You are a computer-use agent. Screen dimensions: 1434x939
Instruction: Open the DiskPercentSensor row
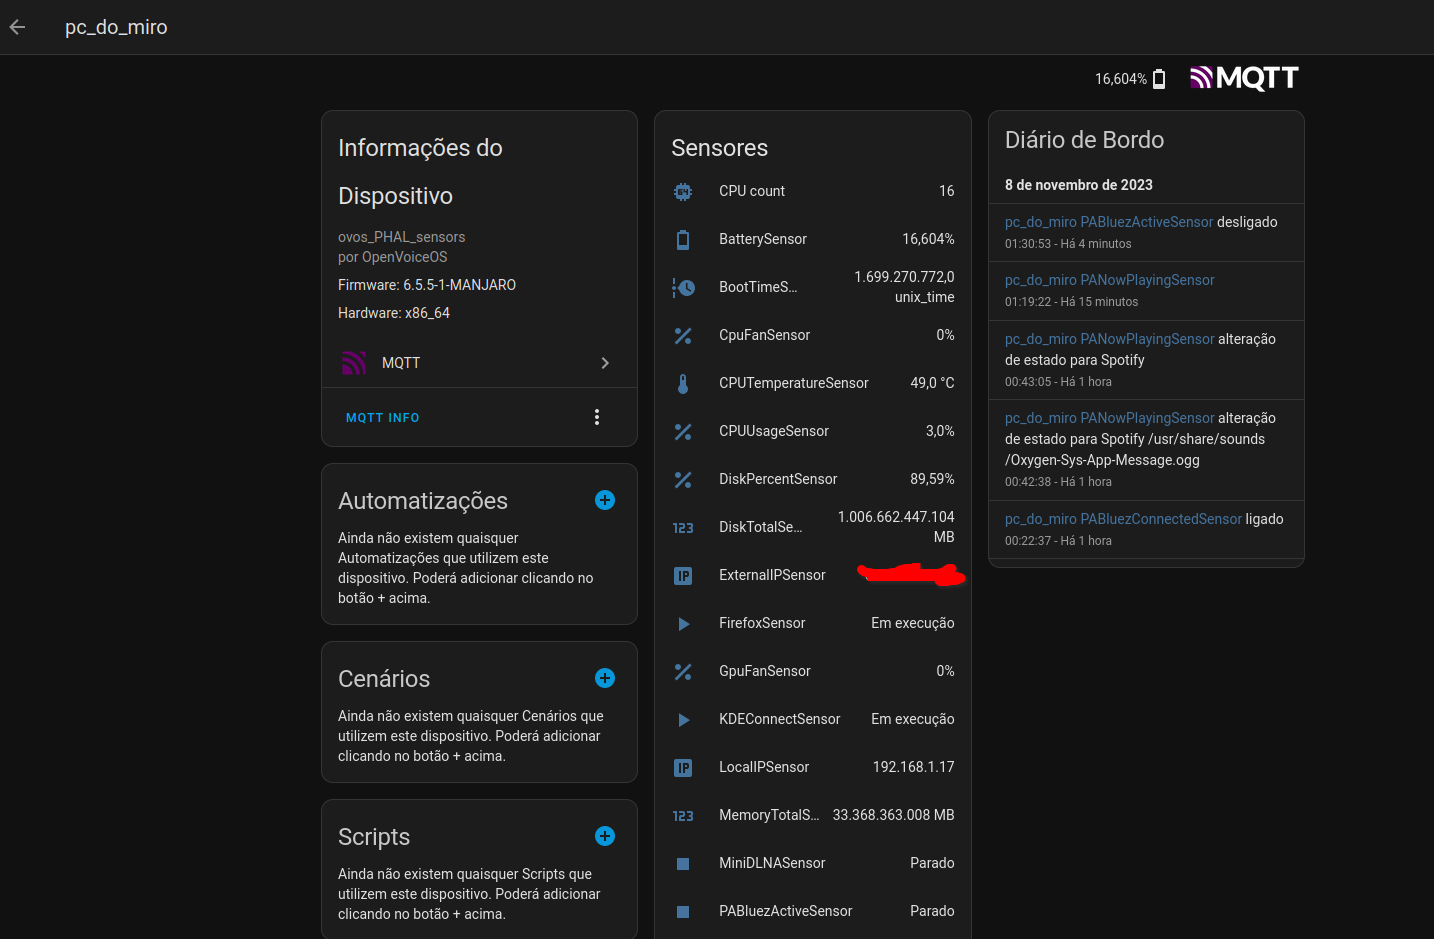(x=812, y=479)
